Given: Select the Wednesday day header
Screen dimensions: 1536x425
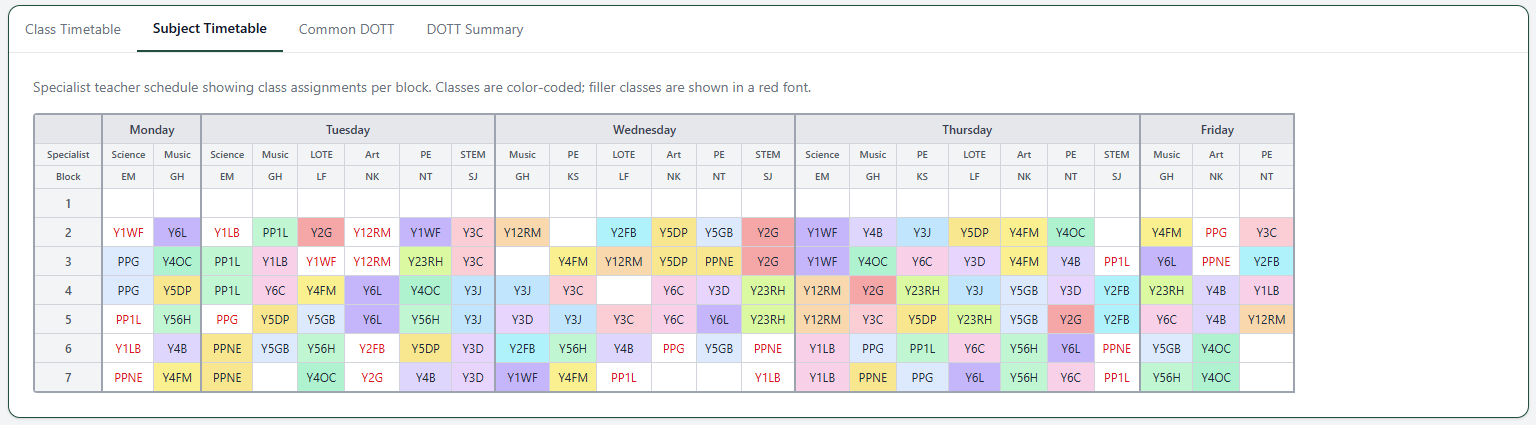Looking at the screenshot, I should (x=645, y=129).
